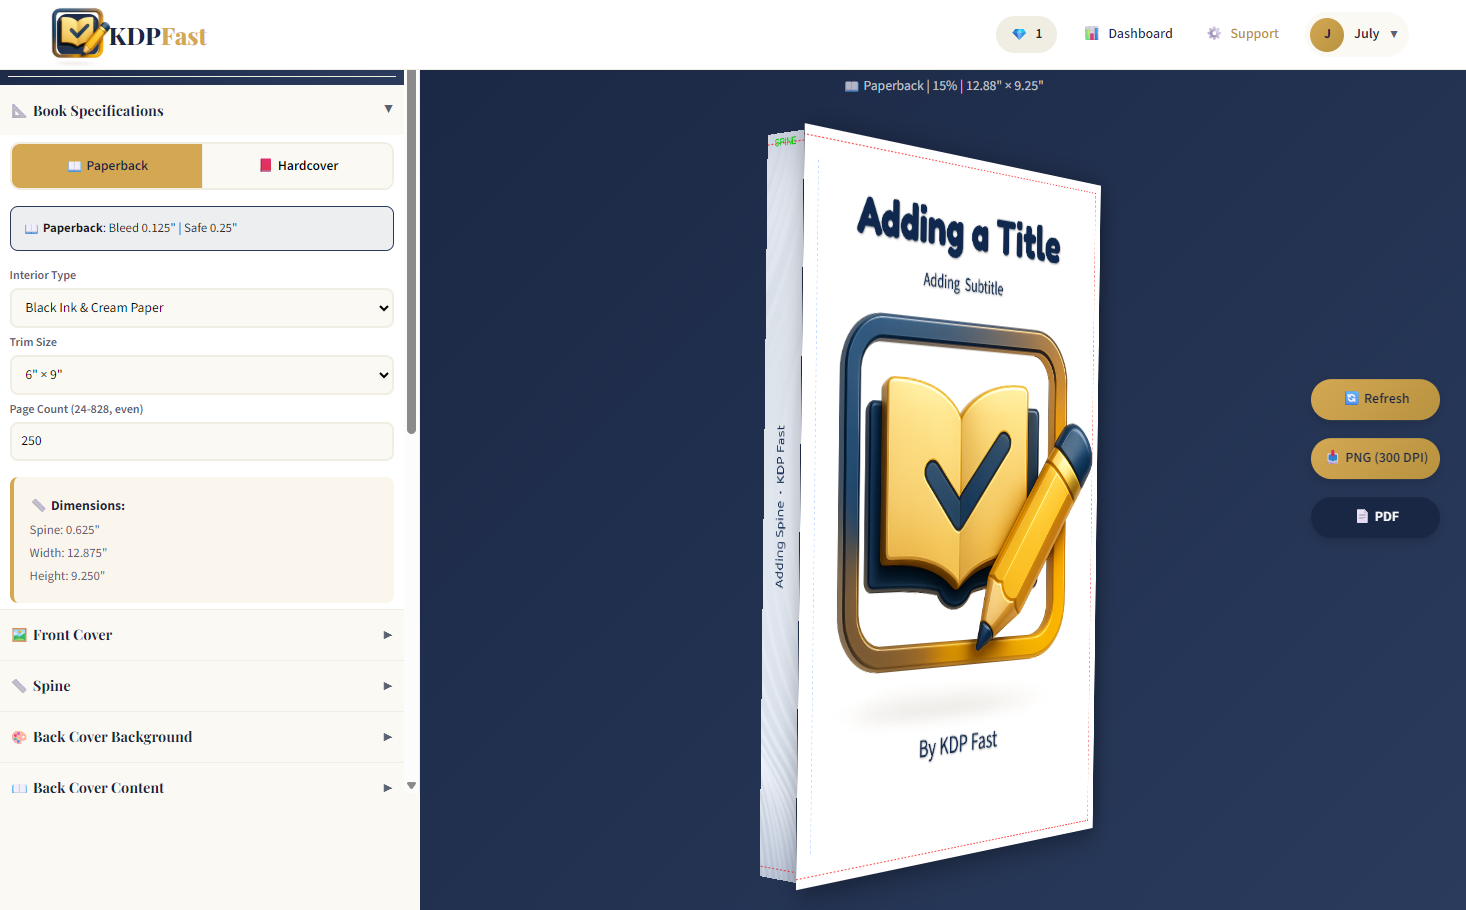Select the Paperback format option
This screenshot has width=1466, height=910.
pos(107,165)
